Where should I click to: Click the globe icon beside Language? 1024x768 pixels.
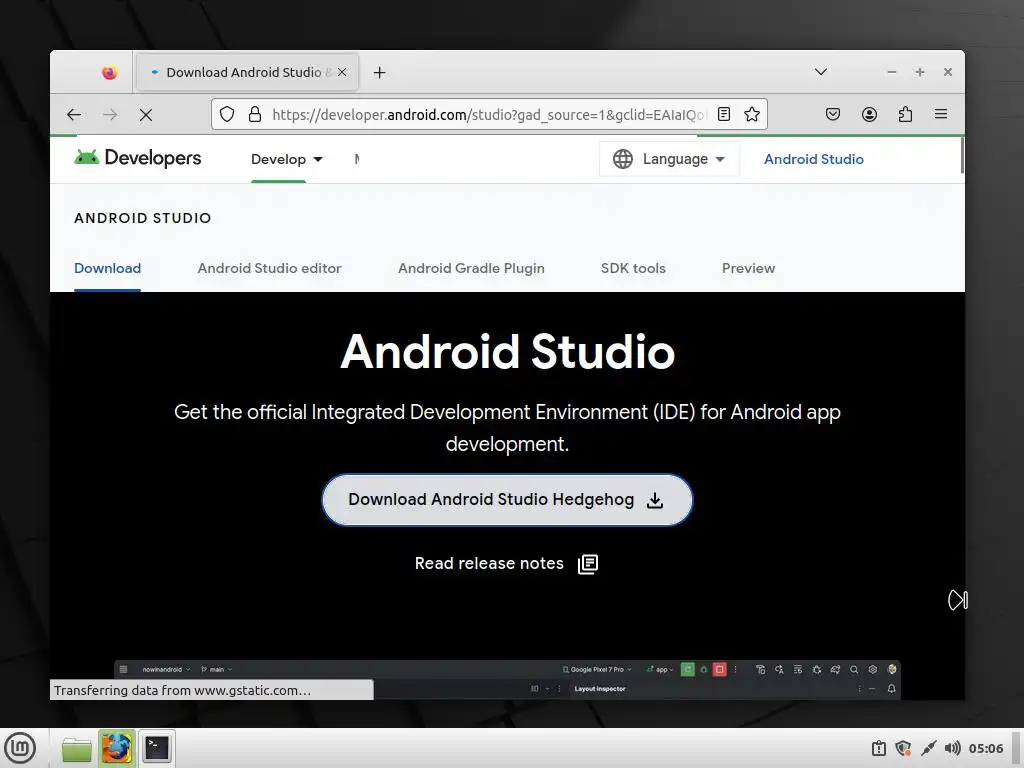(622, 159)
